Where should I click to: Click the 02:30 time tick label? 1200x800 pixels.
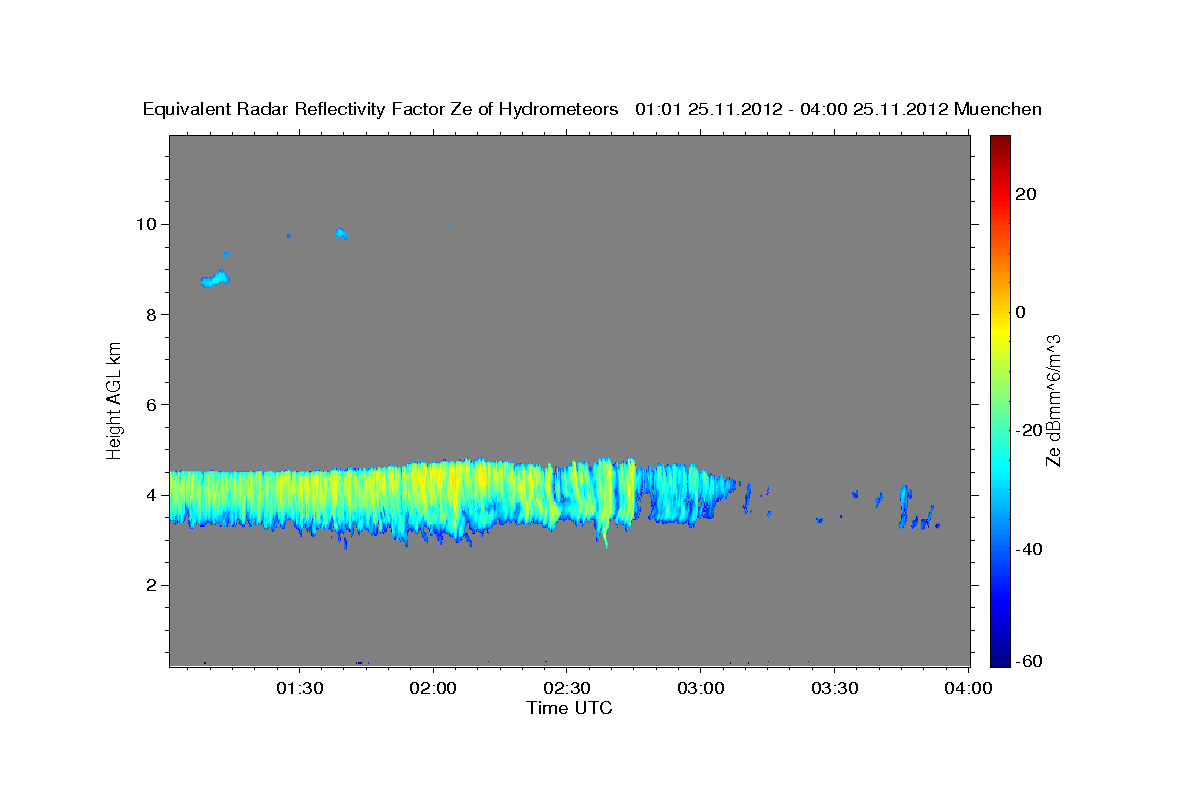(567, 688)
